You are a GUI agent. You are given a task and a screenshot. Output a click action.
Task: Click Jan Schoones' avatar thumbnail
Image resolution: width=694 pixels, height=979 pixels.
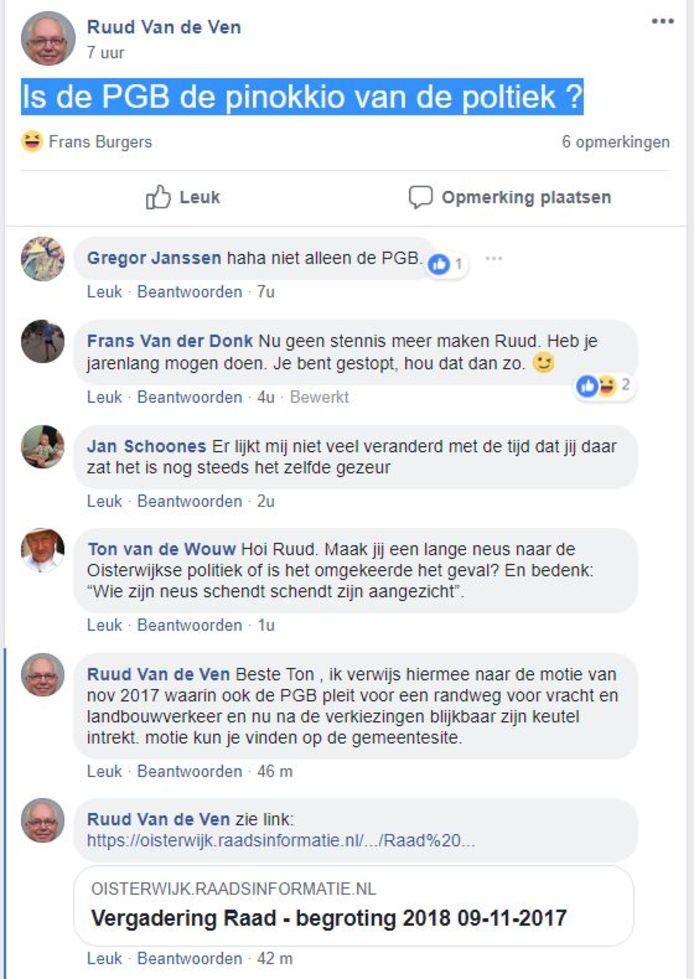pos(41,444)
